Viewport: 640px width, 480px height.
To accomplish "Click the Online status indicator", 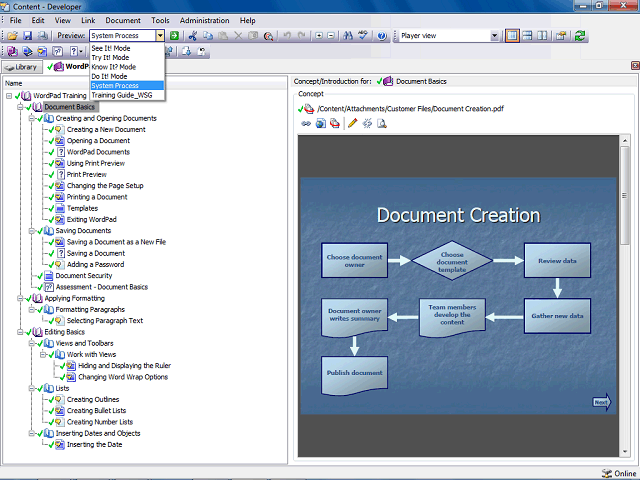I will 619,473.
